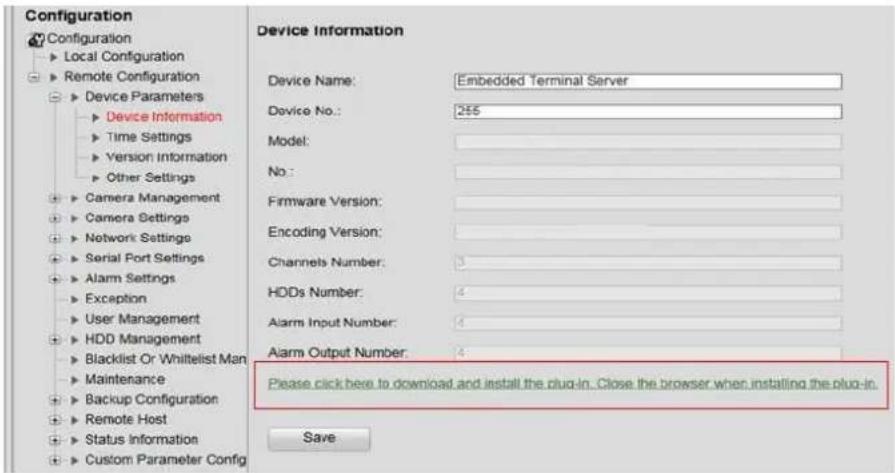
Task: Click the disabled Model field
Action: point(648,142)
